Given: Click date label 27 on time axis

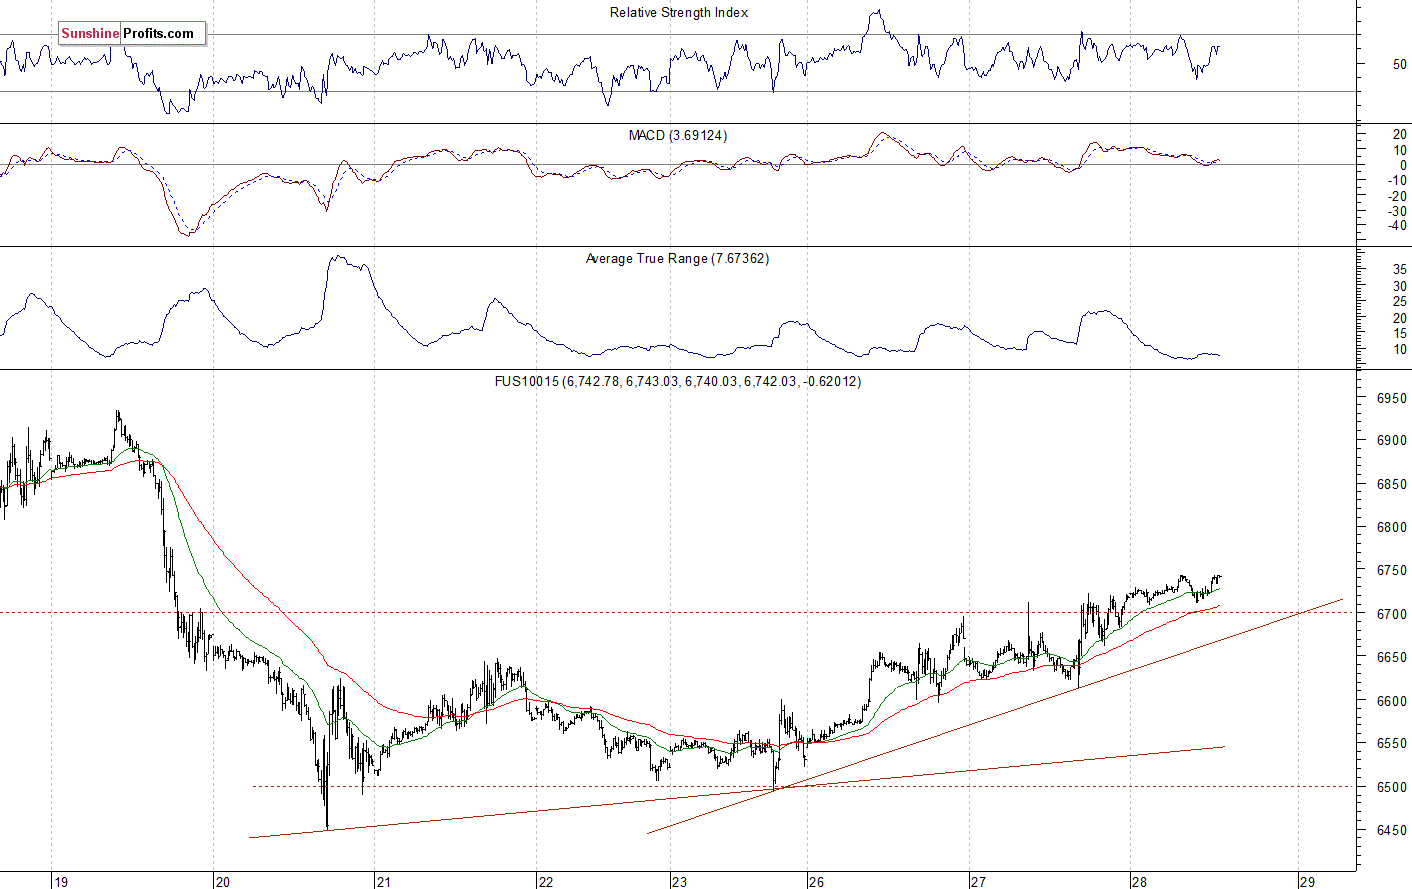Looking at the screenshot, I should tap(977, 882).
